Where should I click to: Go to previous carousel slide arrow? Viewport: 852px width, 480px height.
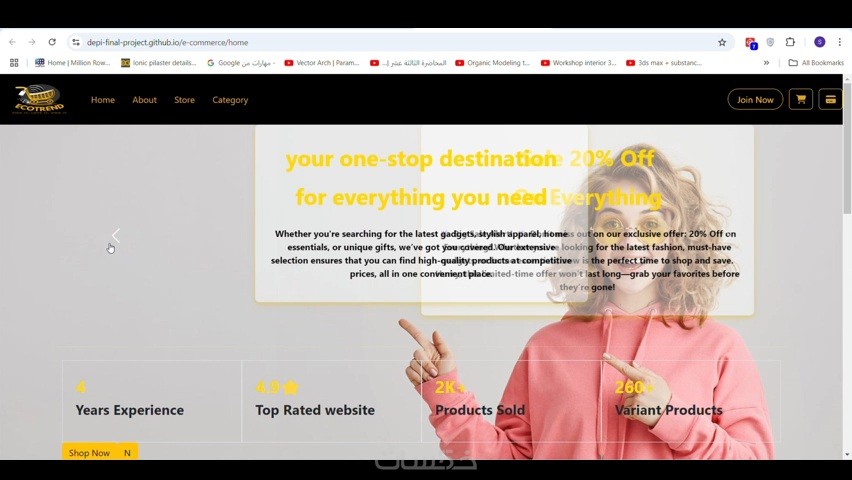point(116,235)
